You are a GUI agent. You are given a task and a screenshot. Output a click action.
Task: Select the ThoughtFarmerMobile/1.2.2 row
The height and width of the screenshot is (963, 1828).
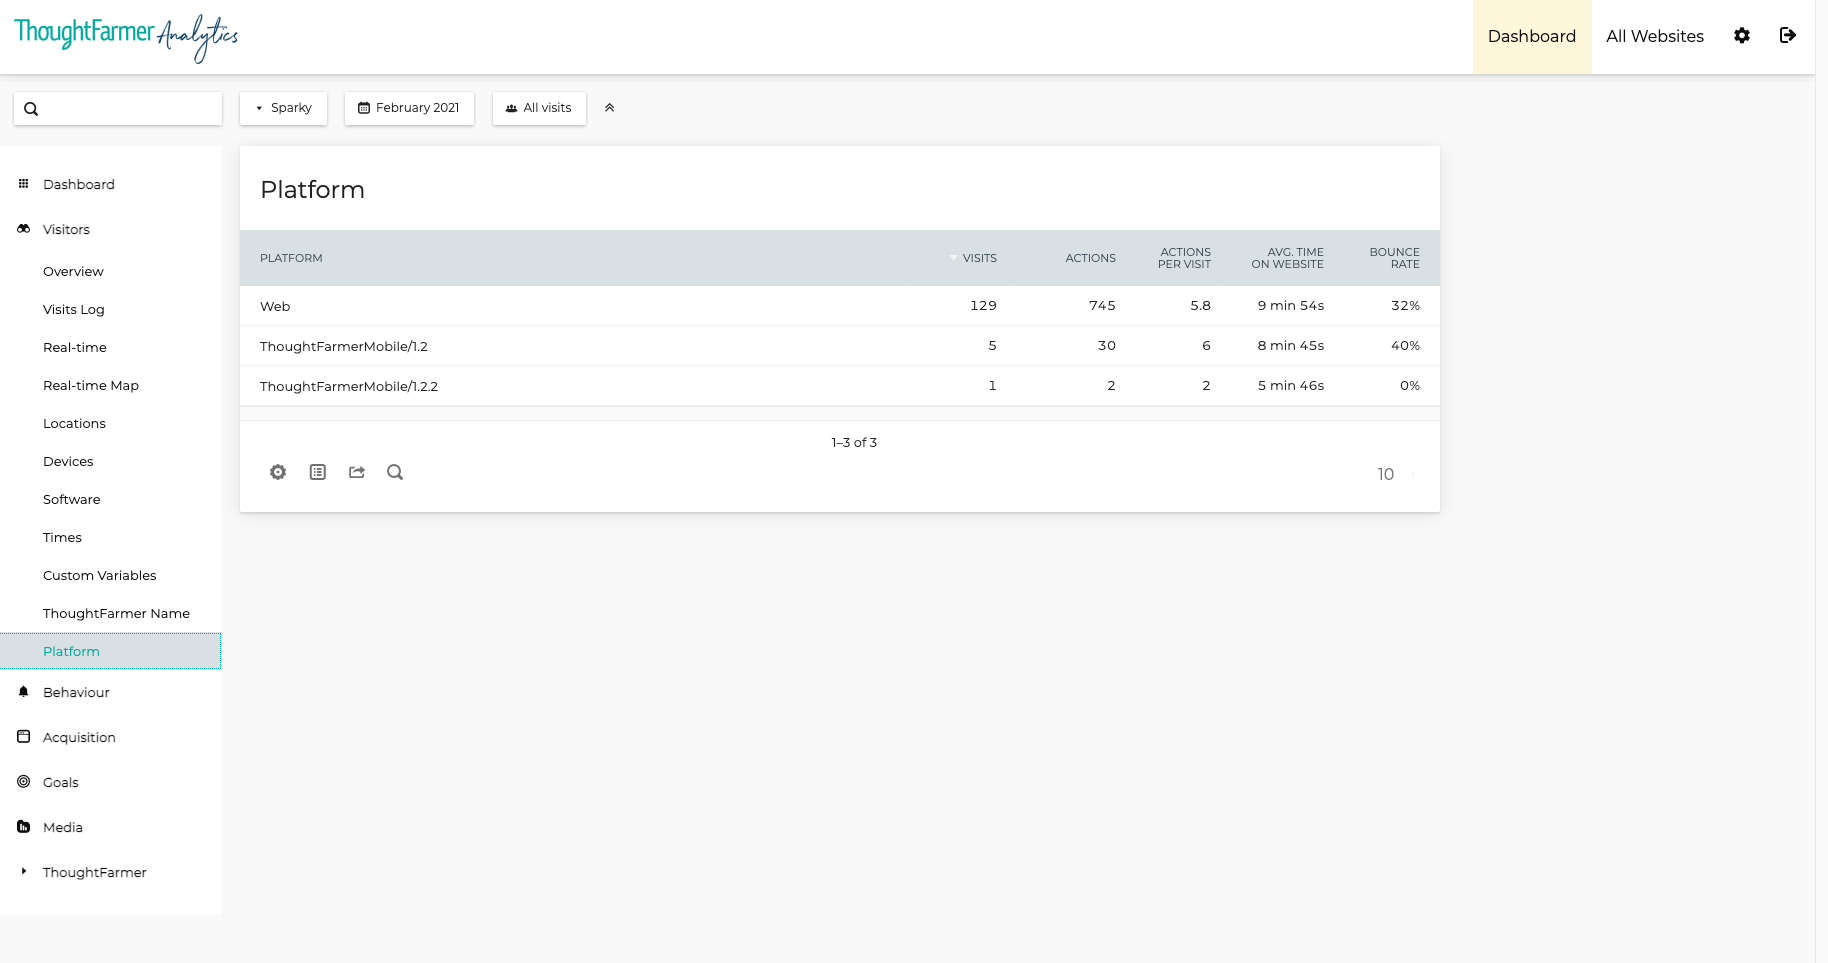point(840,386)
